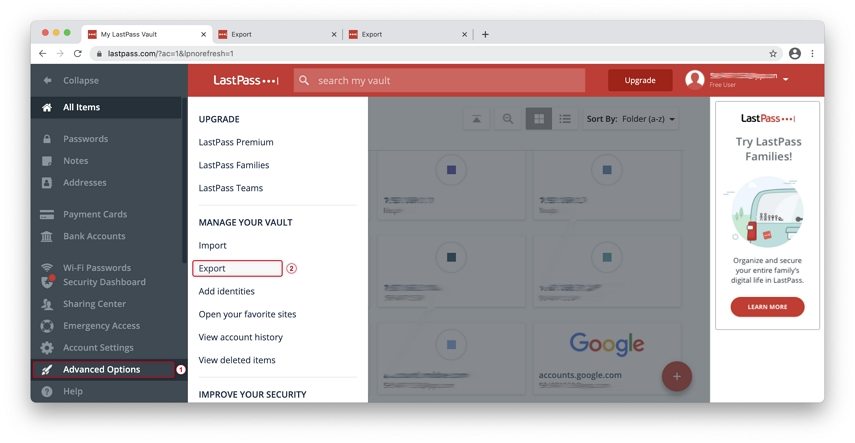Viewport: 855px width, 443px height.
Task: Open Sort By Folder (a-z) dropdown
Action: click(631, 119)
